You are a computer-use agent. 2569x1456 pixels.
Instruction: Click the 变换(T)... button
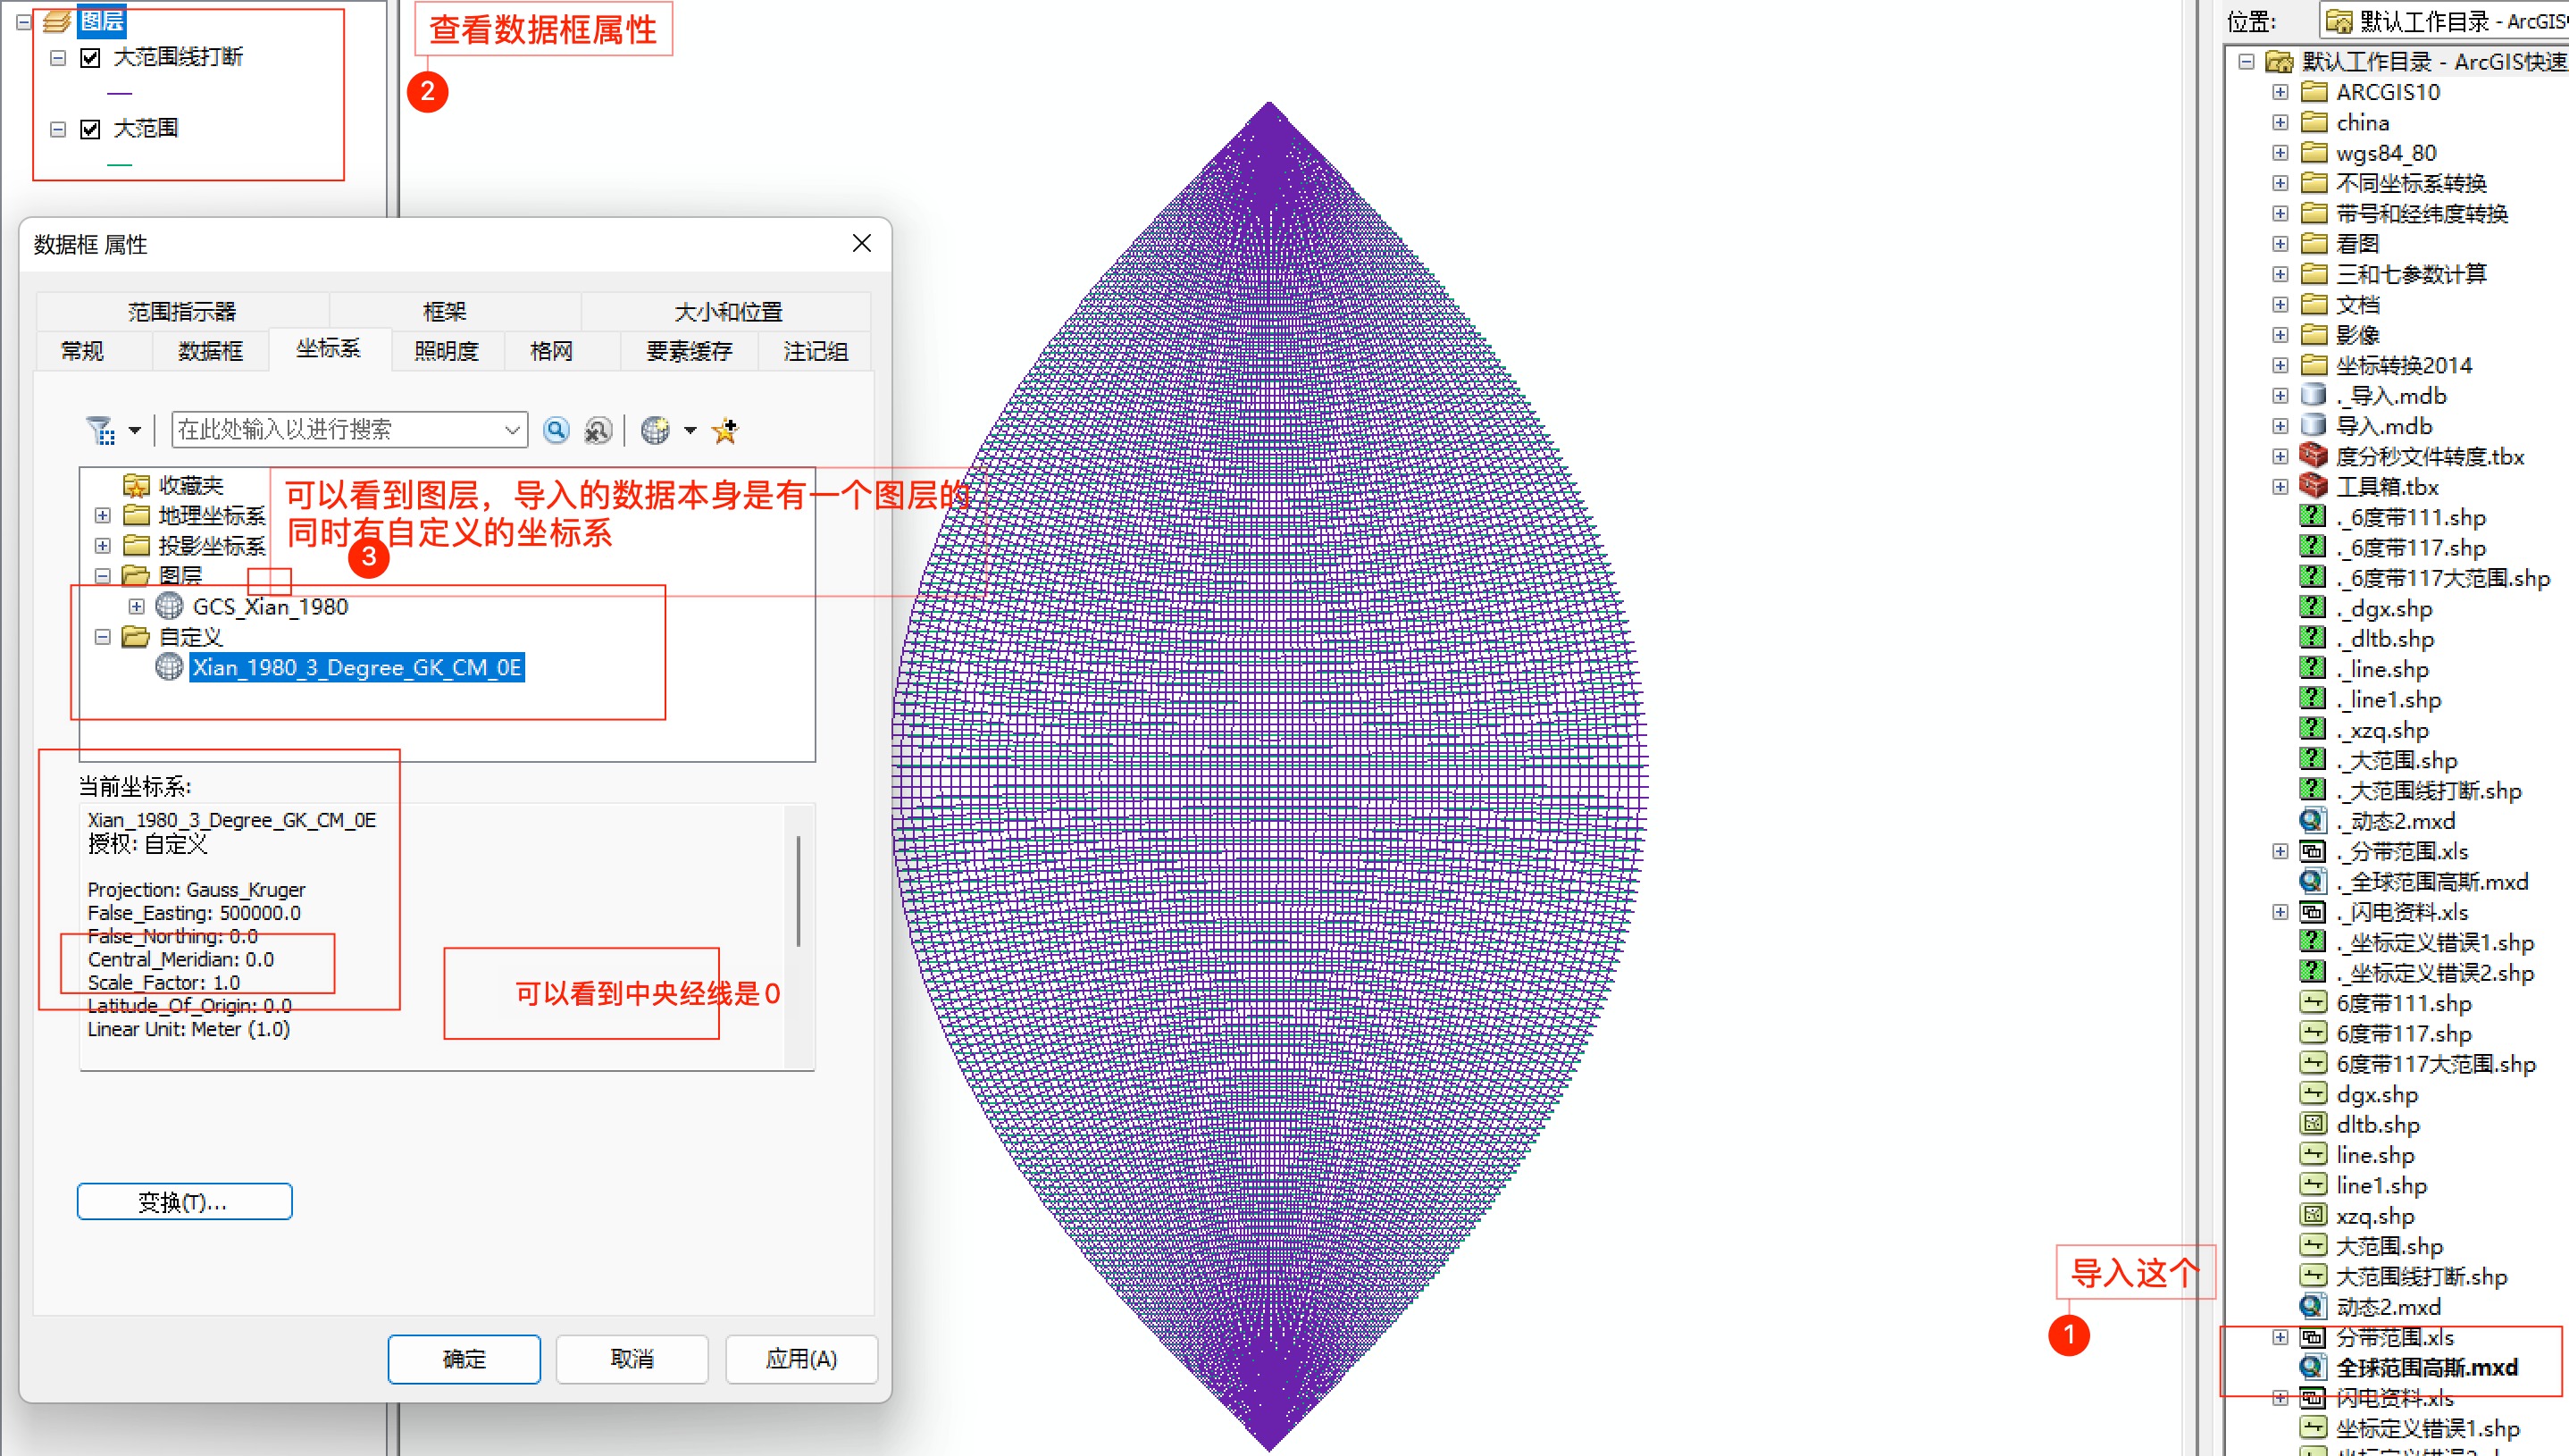[x=184, y=1201]
